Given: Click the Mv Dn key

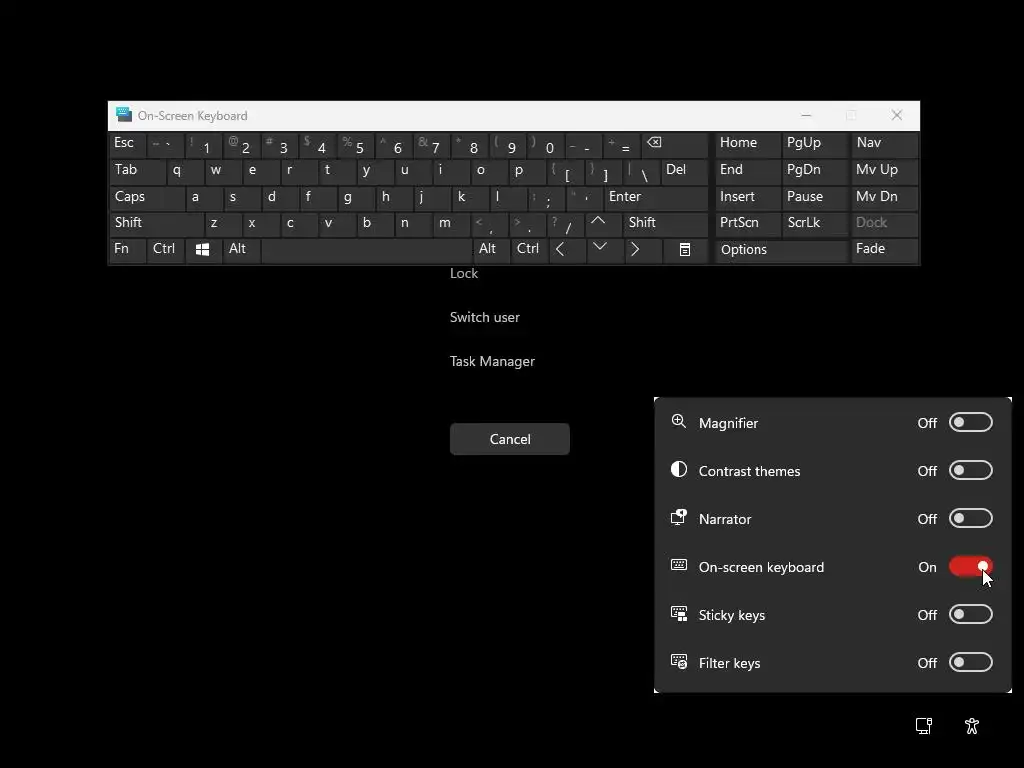Looking at the screenshot, I should [884, 198].
